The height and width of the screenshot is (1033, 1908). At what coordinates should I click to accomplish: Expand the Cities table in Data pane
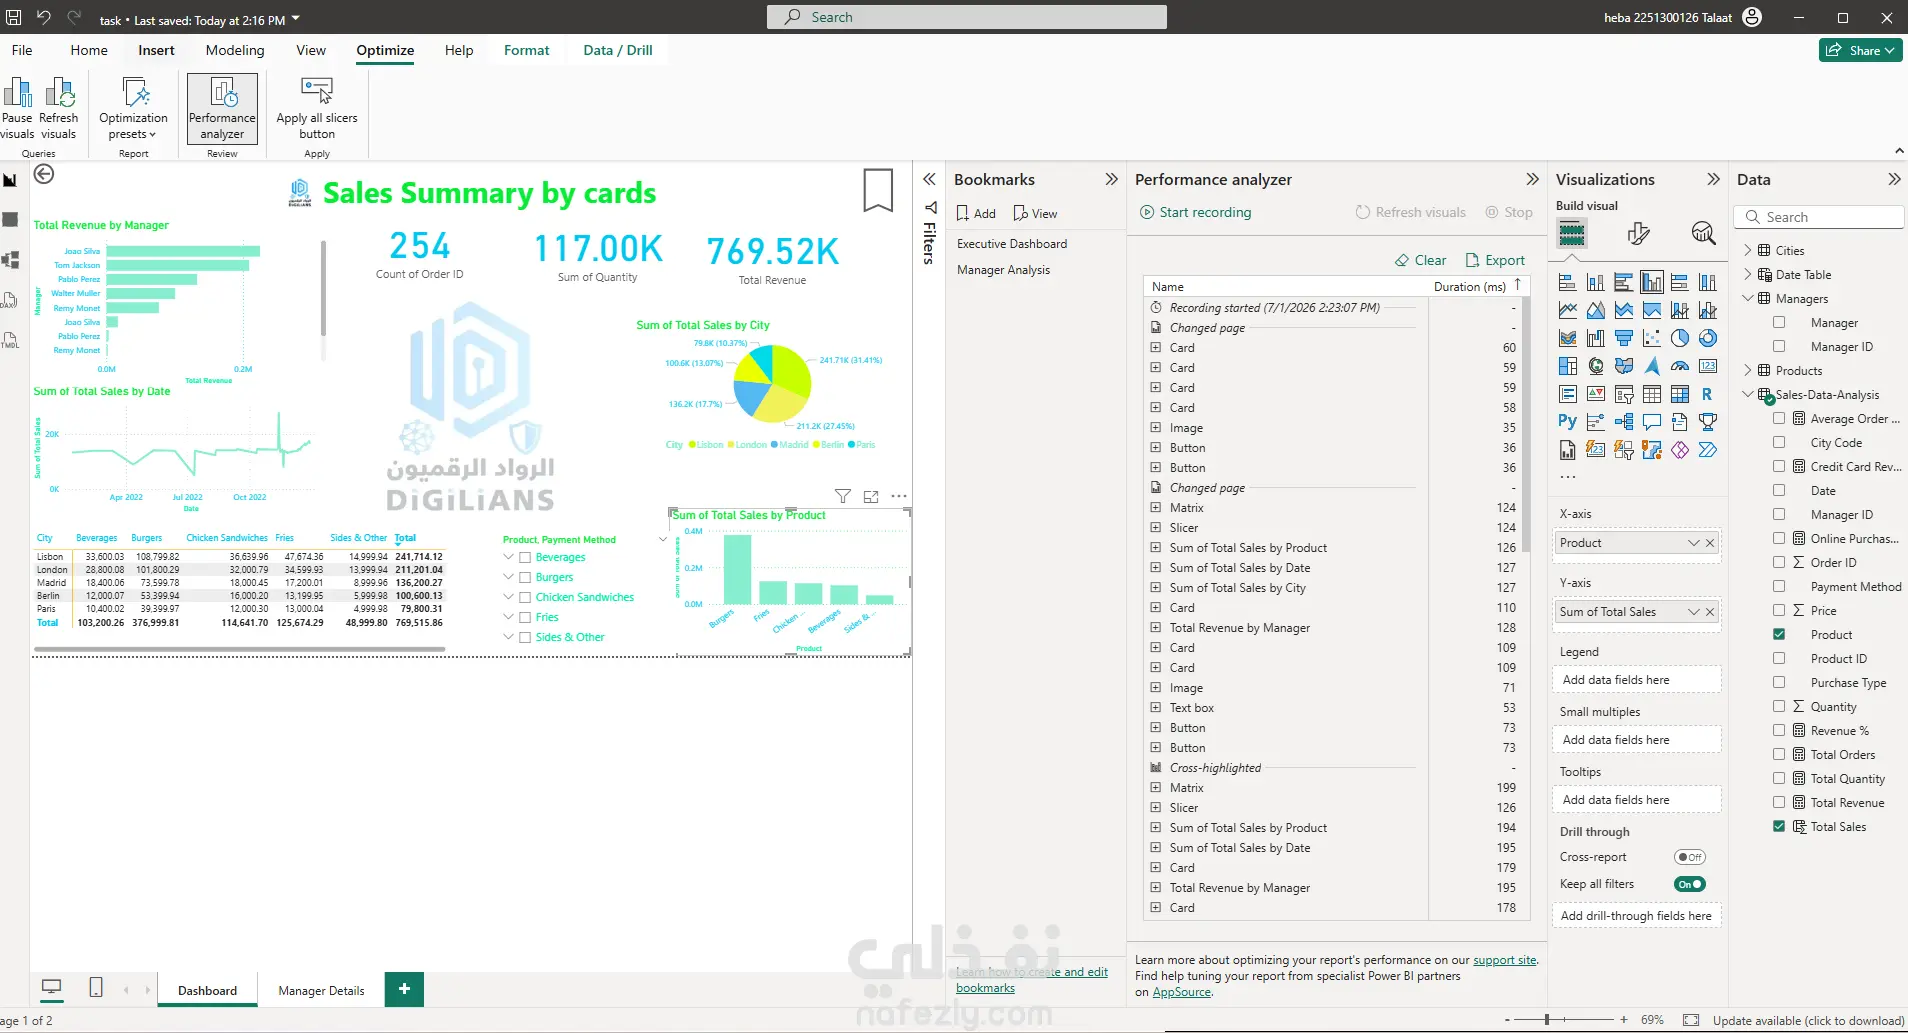point(1748,250)
